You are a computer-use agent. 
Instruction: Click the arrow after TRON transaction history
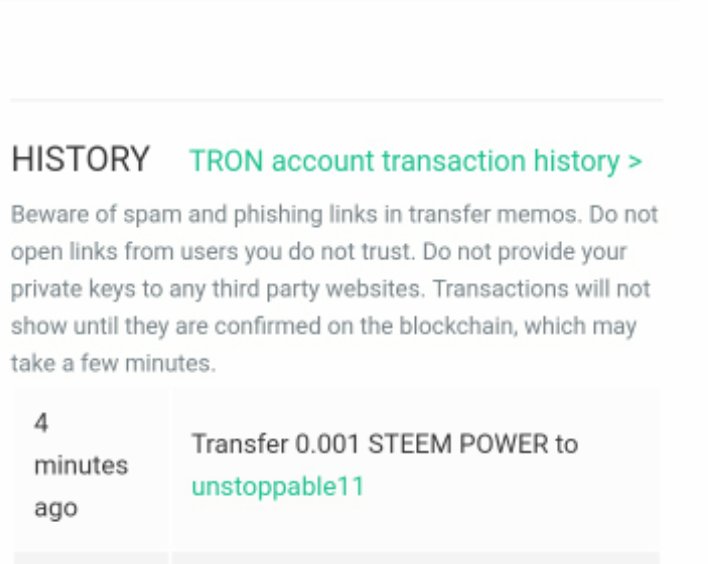[x=634, y=162]
